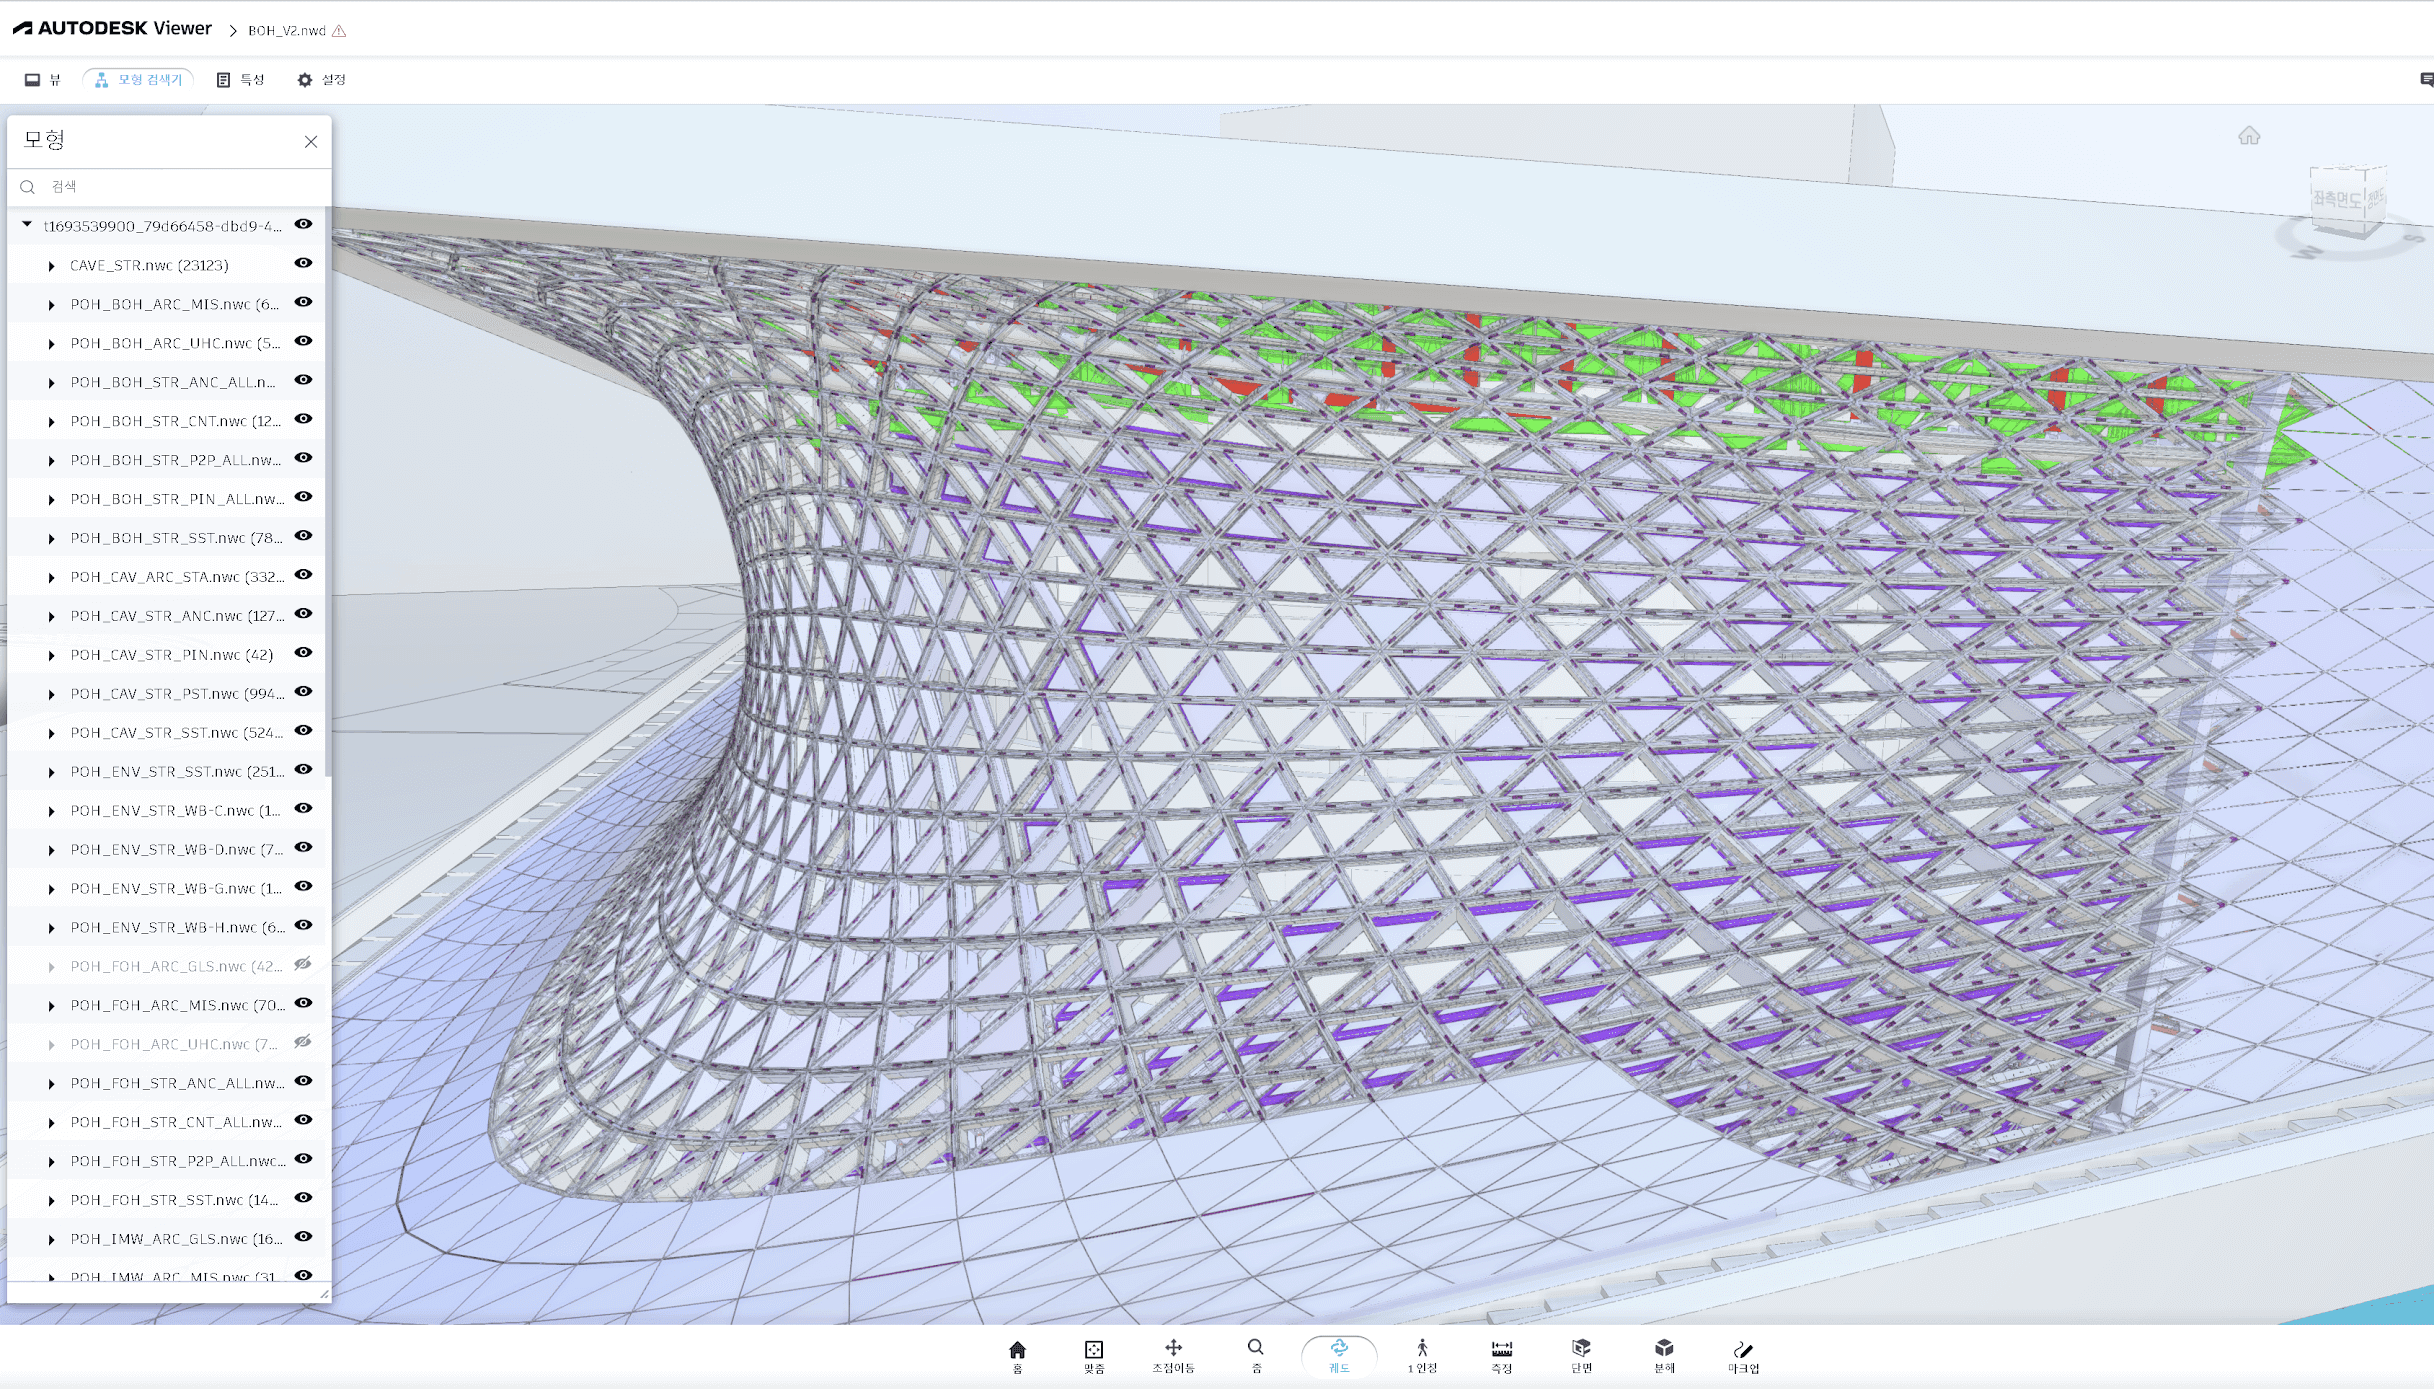Select the Measure (측정) tool
The height and width of the screenshot is (1389, 2434).
click(x=1501, y=1355)
